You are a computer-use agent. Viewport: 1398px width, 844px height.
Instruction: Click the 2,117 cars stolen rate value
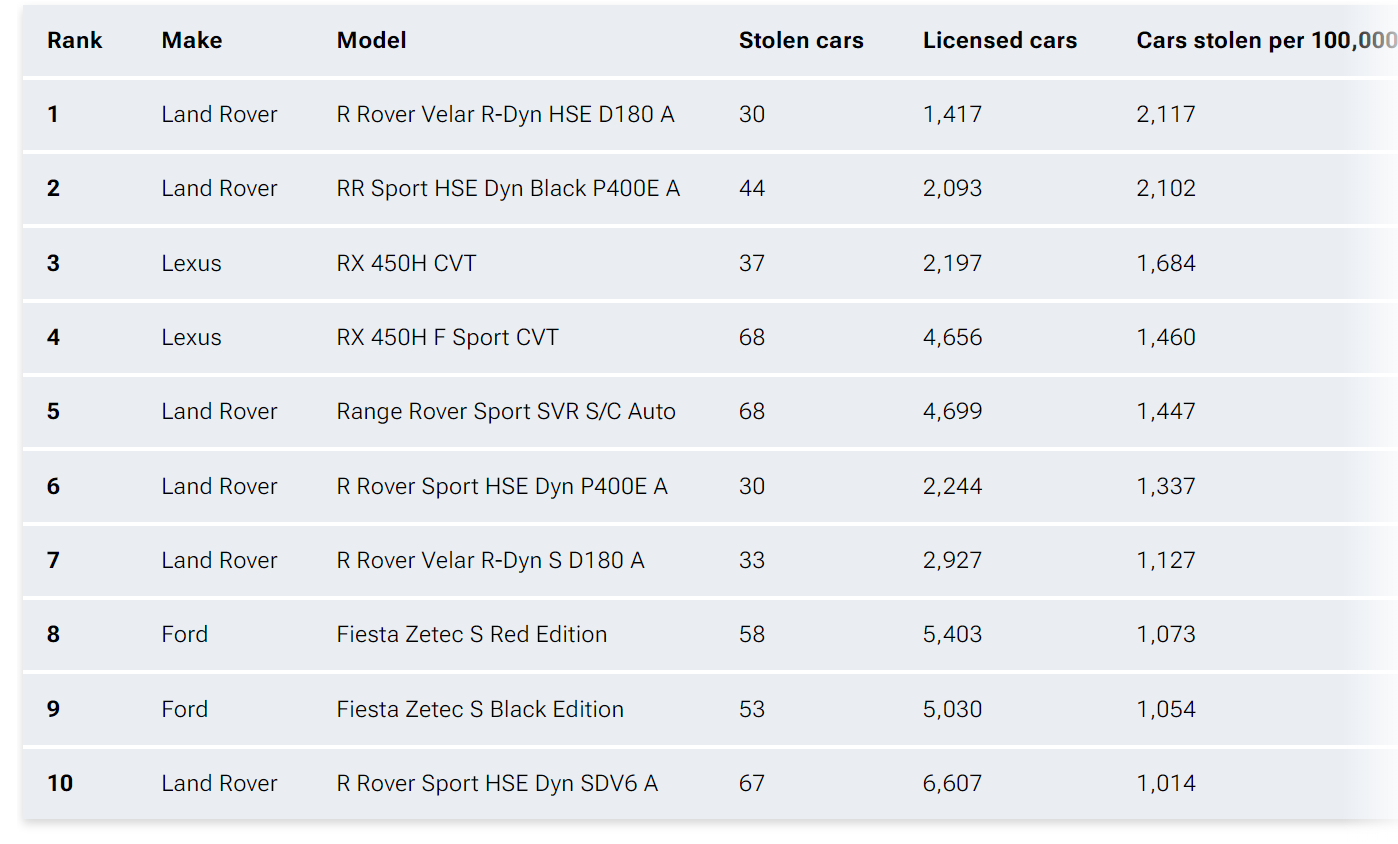pos(1166,115)
